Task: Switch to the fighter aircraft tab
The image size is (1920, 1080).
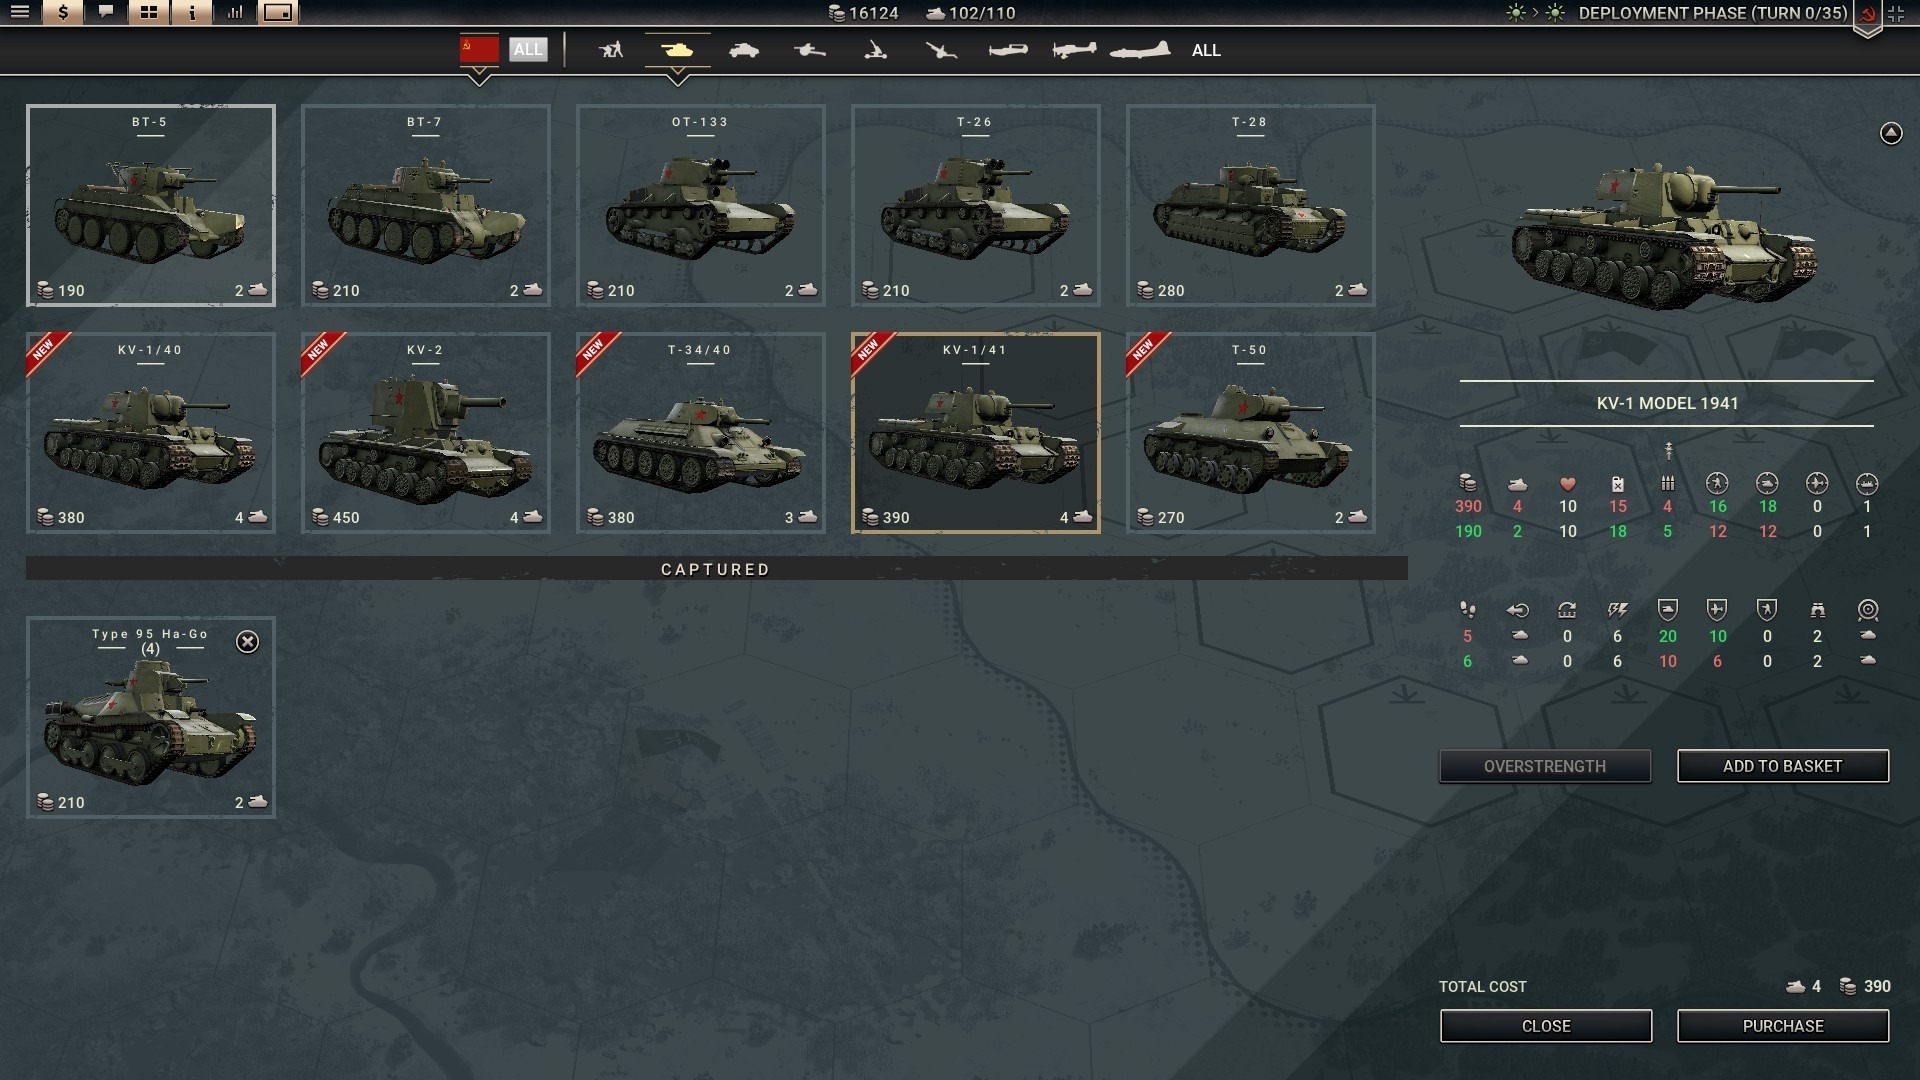Action: [x=1008, y=50]
